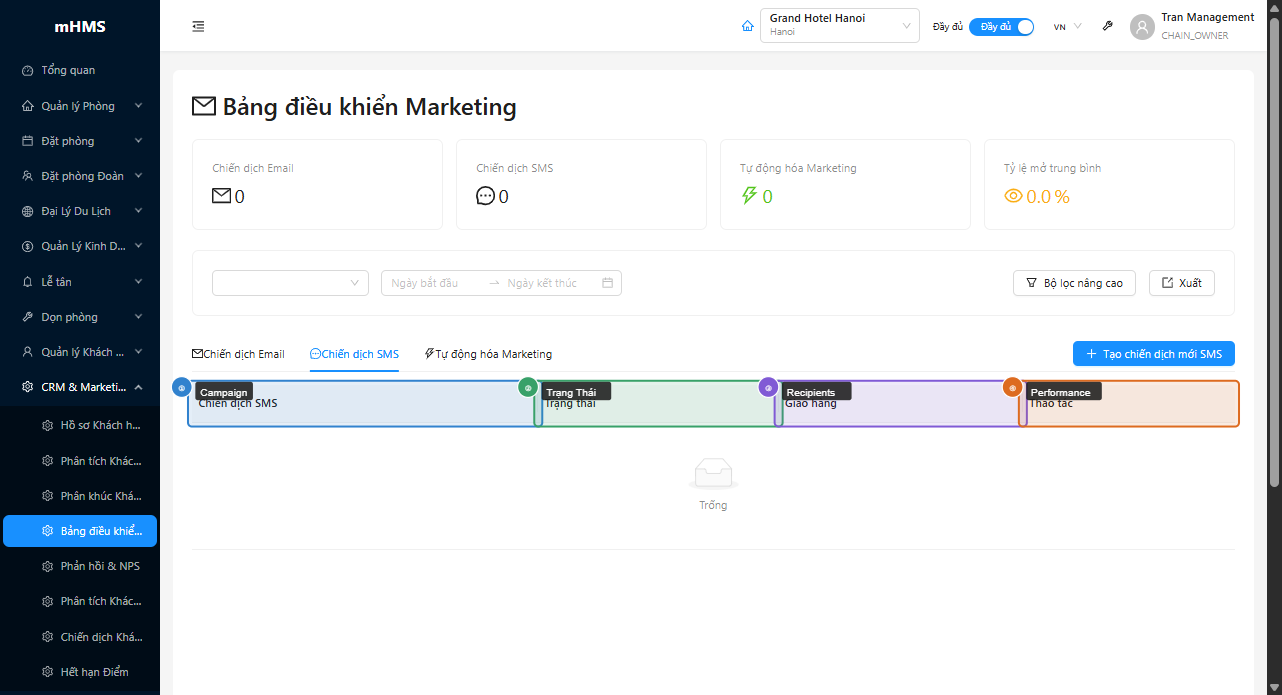Click the Ngày bắt đầu date field

(x=432, y=283)
